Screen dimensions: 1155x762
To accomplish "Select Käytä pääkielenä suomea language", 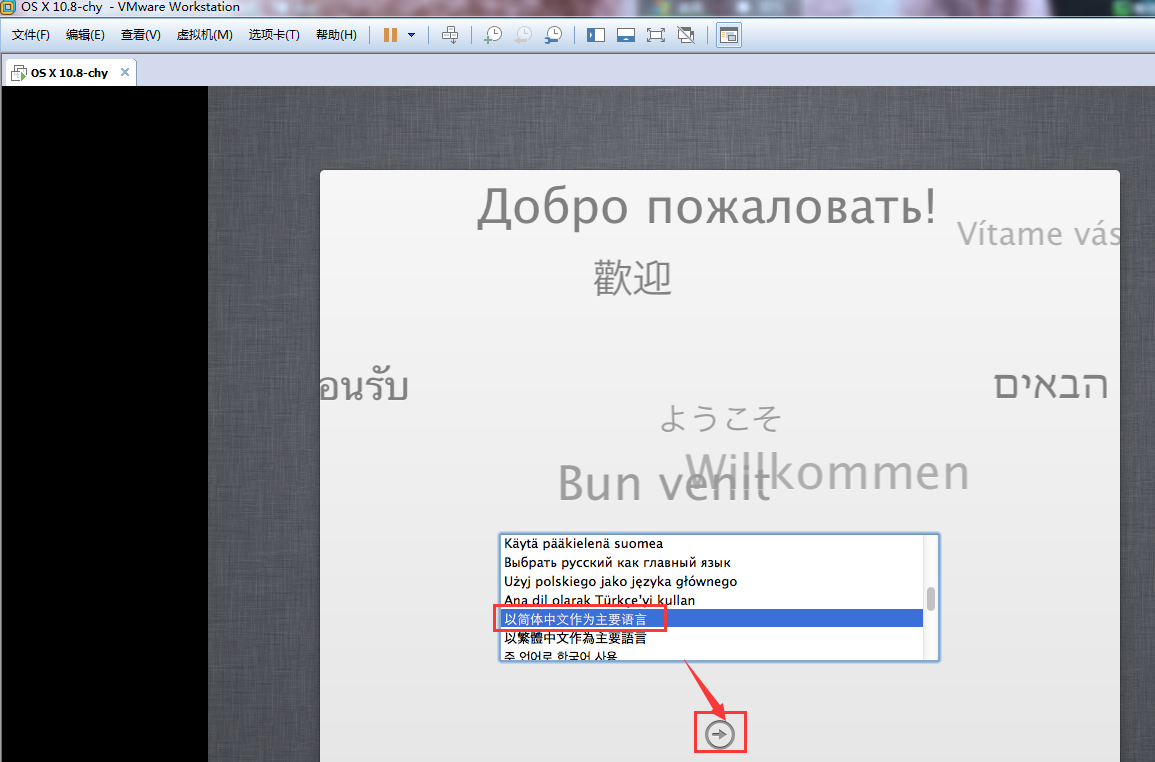I will click(711, 544).
